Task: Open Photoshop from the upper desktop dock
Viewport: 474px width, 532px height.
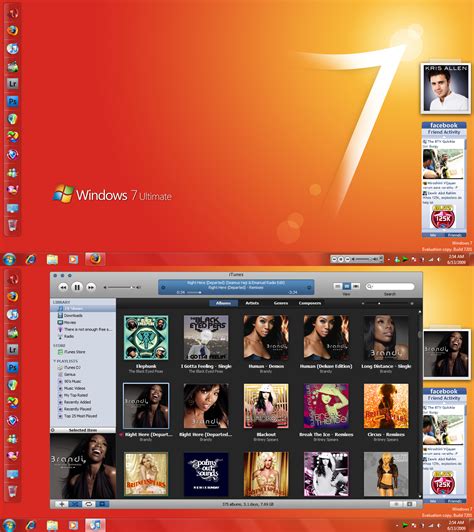Action: [x=13, y=101]
